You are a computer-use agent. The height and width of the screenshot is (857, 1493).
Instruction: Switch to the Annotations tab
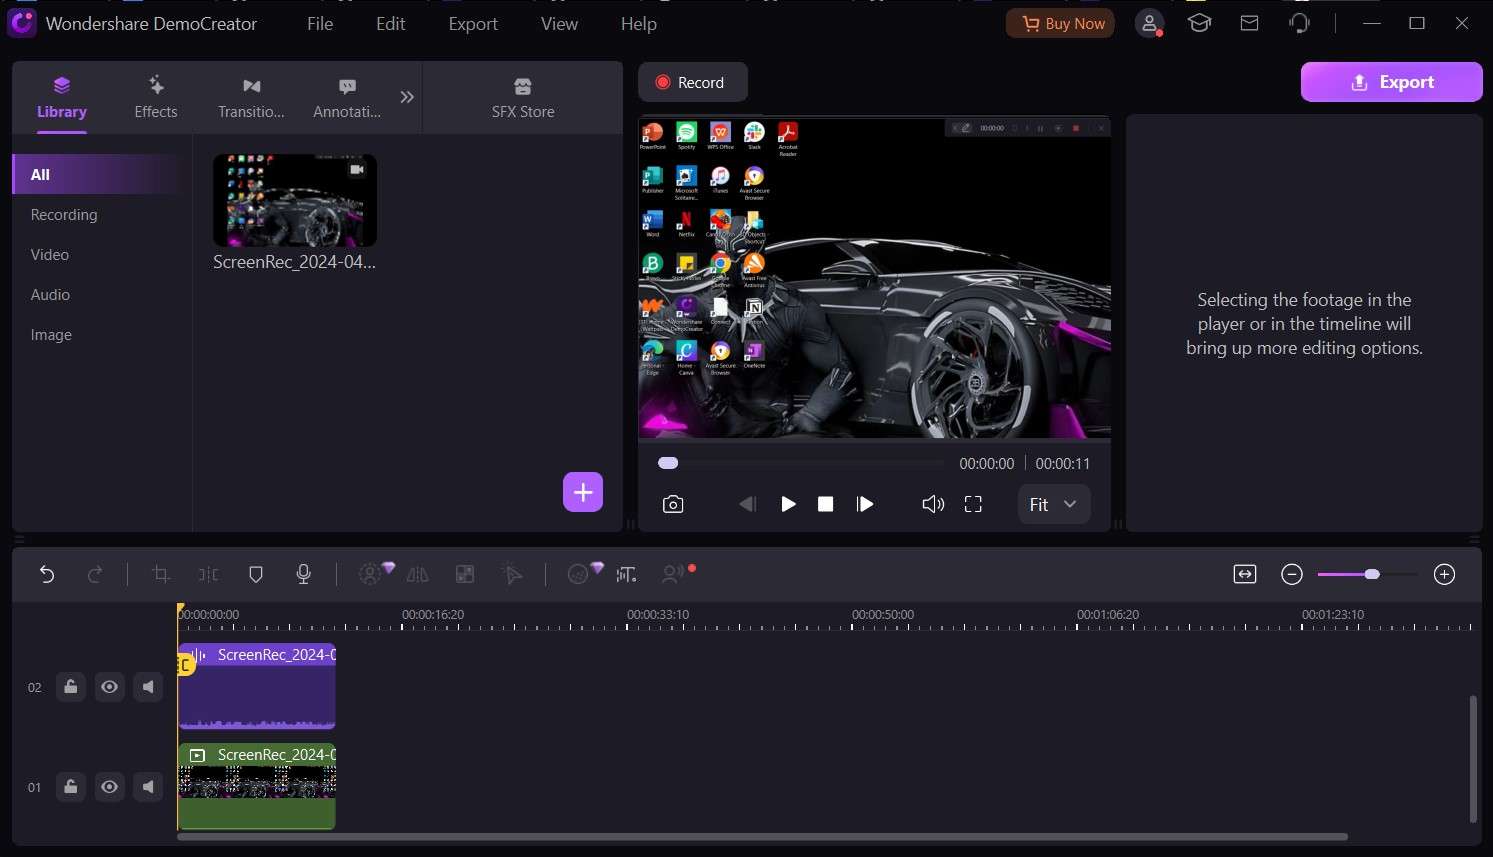(x=347, y=98)
